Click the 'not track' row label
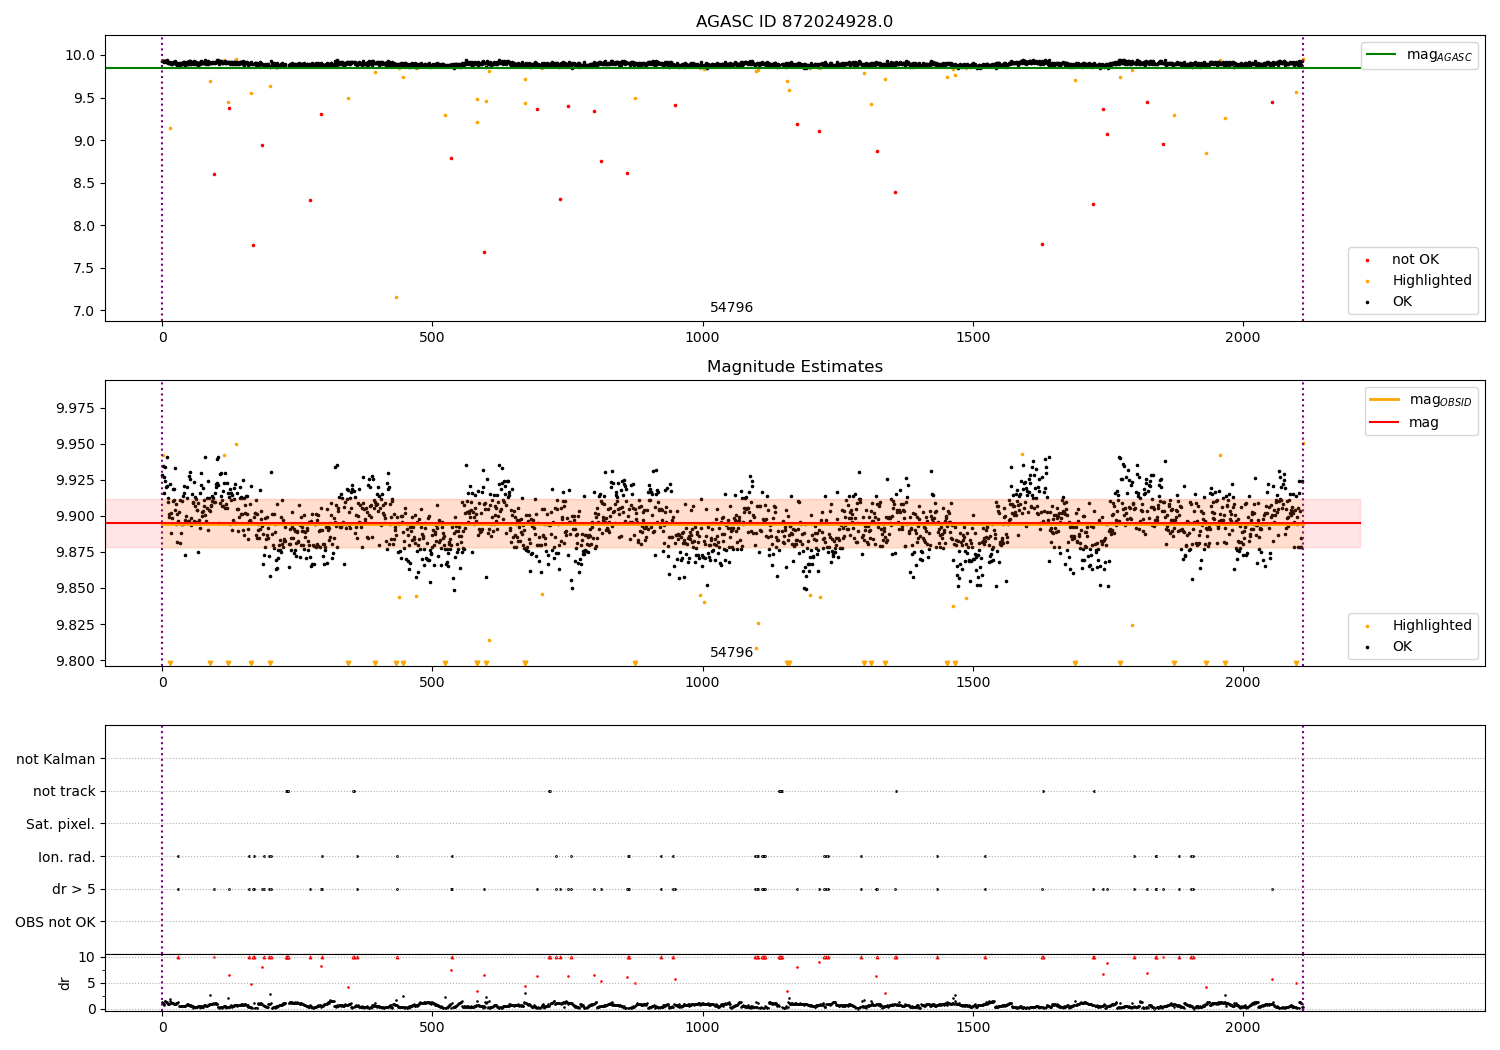 click(64, 792)
